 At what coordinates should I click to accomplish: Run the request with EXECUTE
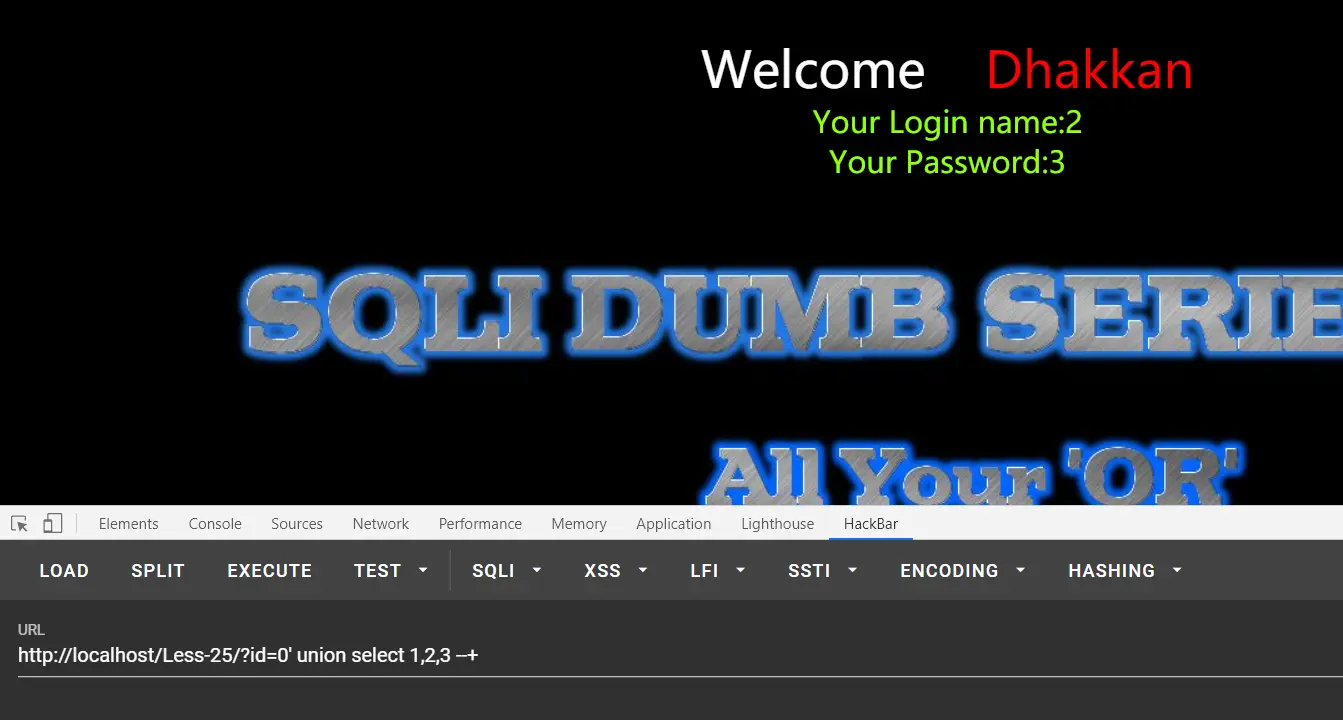pyautogui.click(x=269, y=570)
